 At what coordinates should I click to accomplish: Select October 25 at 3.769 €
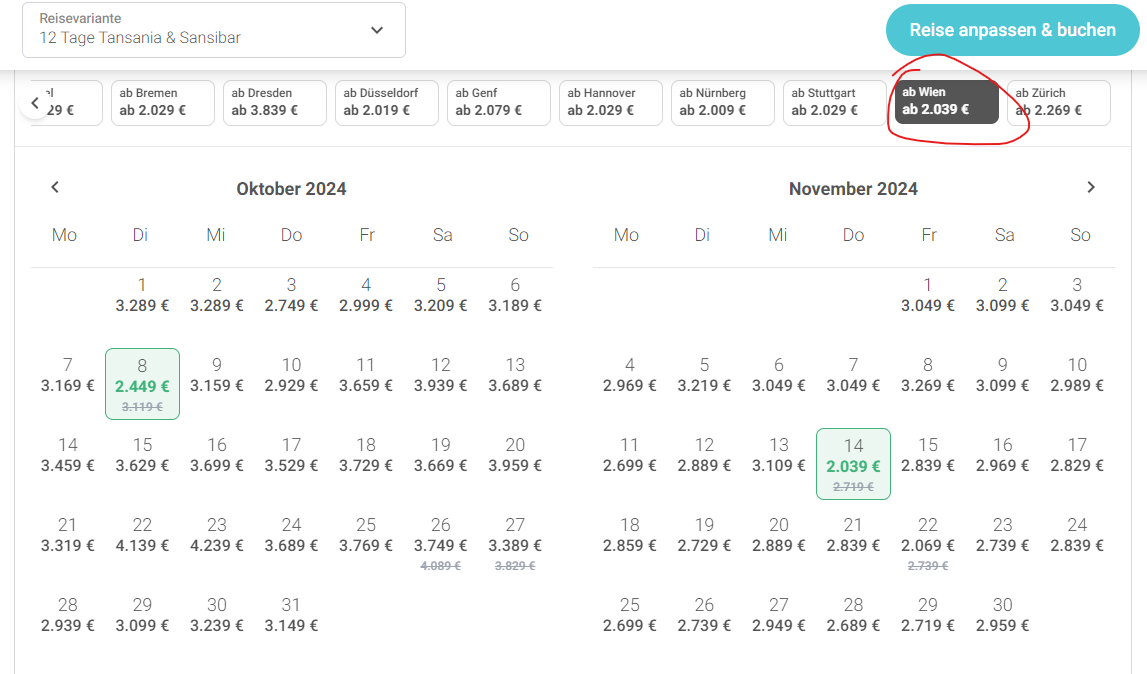click(366, 535)
